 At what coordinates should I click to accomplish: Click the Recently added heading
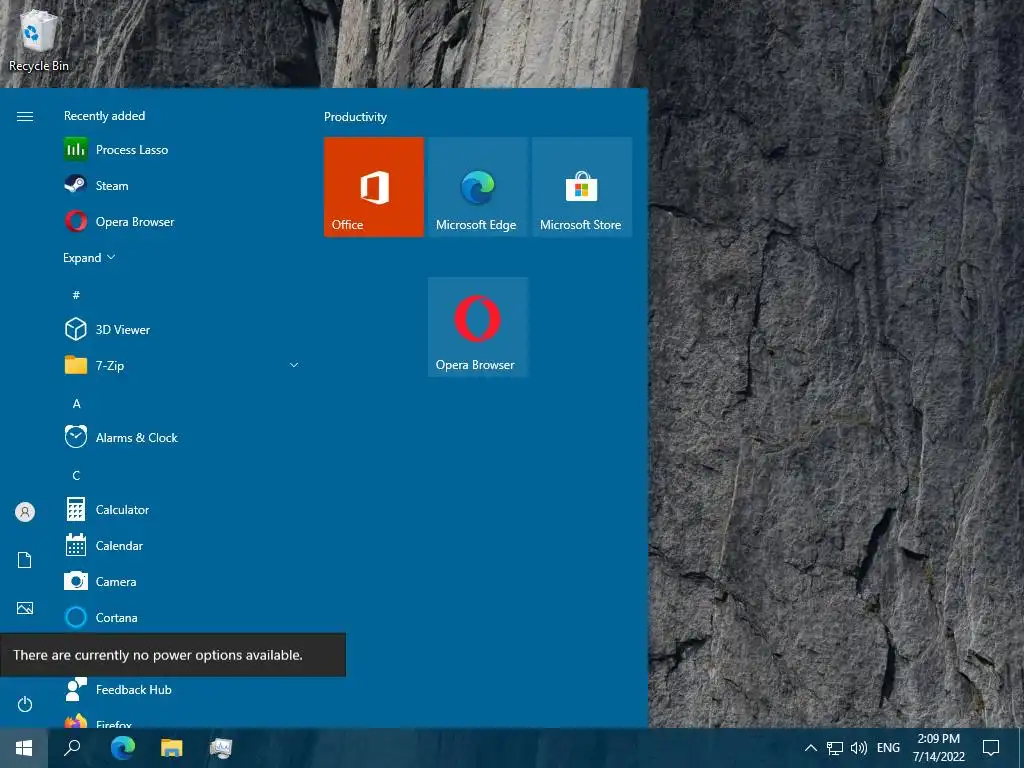pos(104,116)
